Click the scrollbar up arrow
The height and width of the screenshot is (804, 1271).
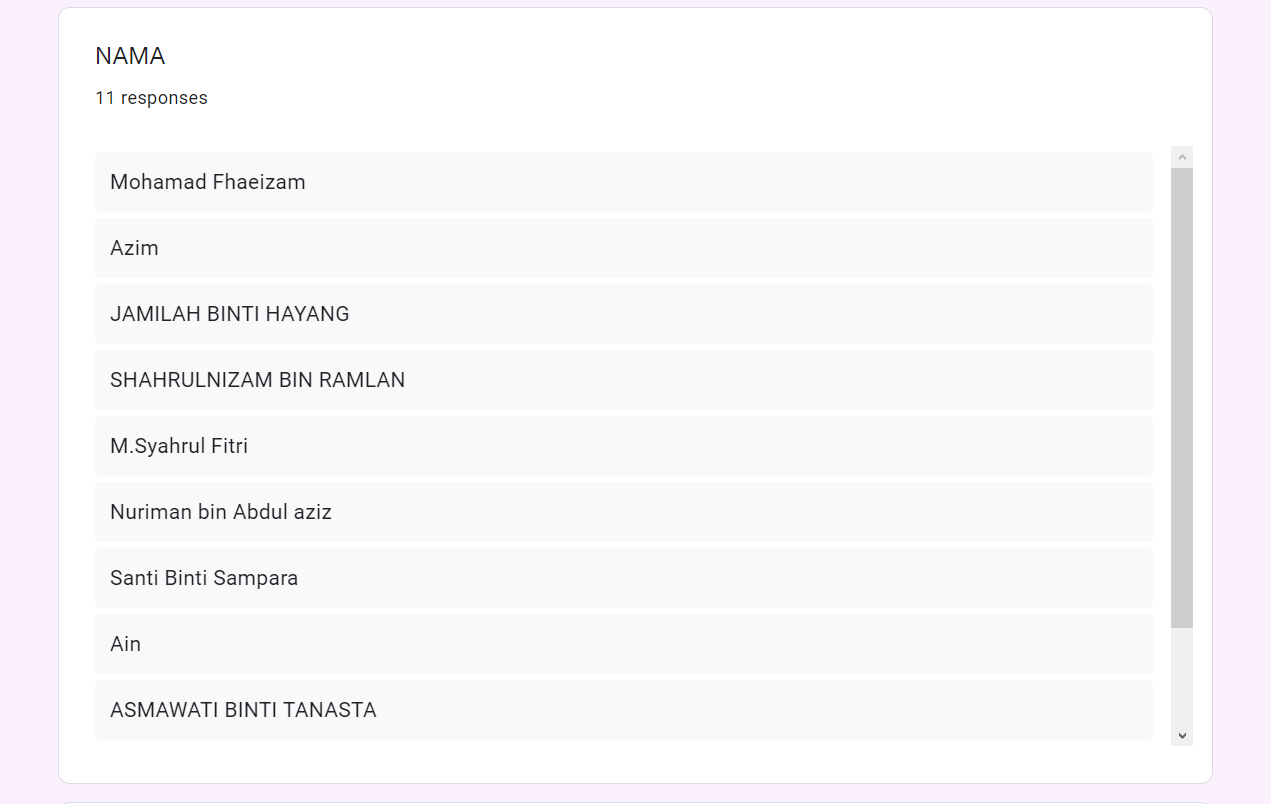pos(1182,157)
